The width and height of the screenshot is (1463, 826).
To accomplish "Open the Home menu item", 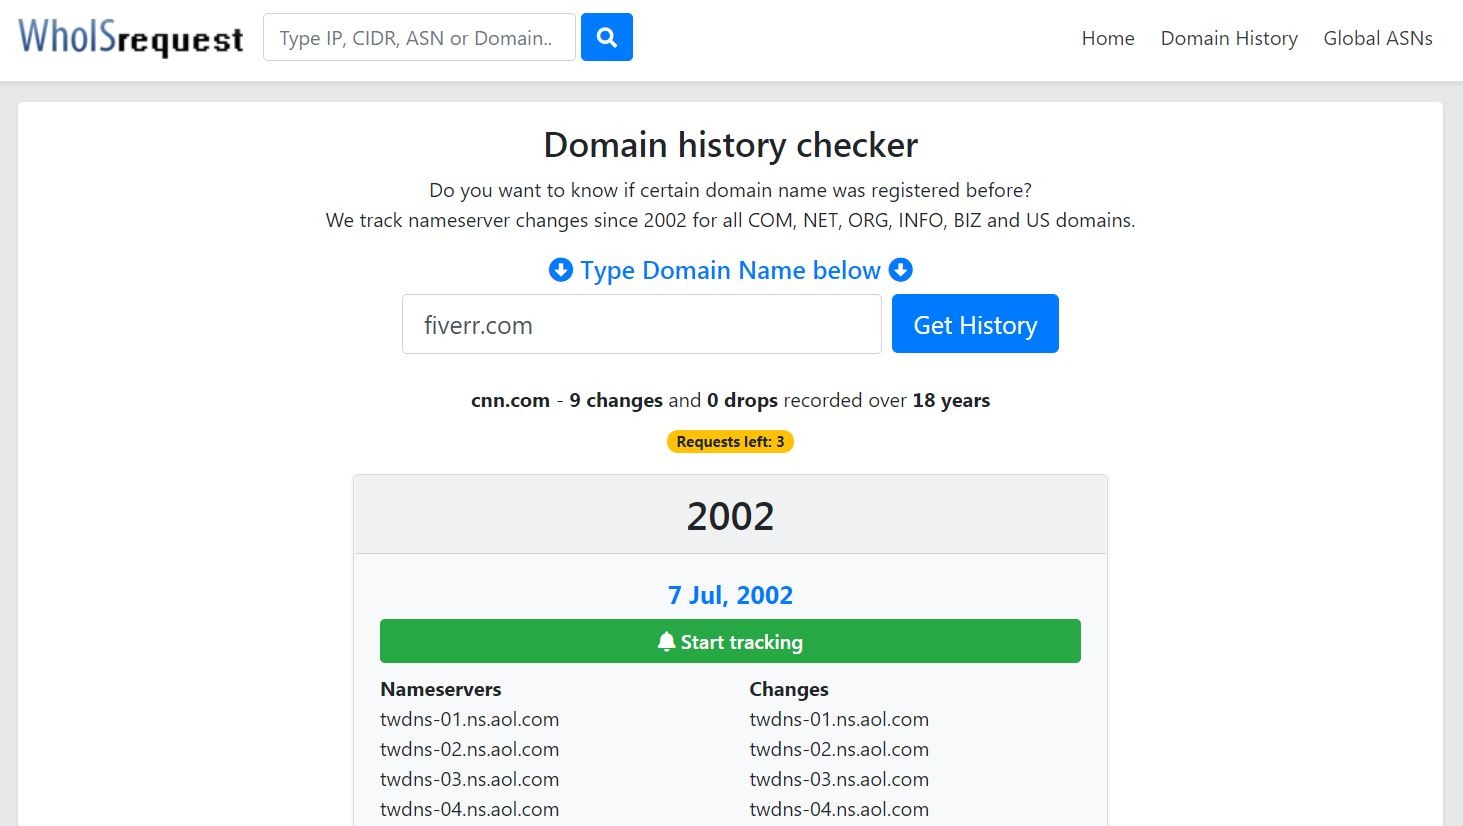I will click(1107, 38).
